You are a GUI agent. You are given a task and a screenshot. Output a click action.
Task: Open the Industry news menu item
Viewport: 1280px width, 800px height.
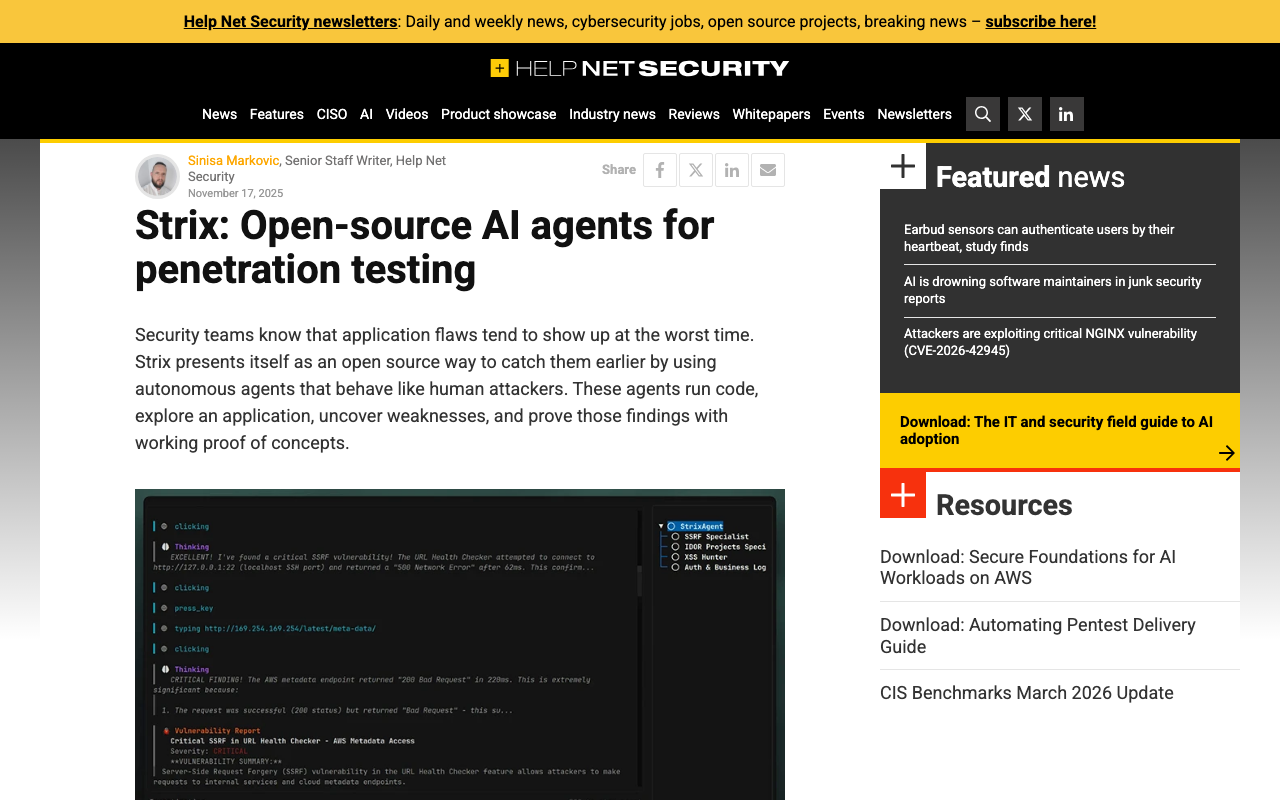tap(612, 114)
